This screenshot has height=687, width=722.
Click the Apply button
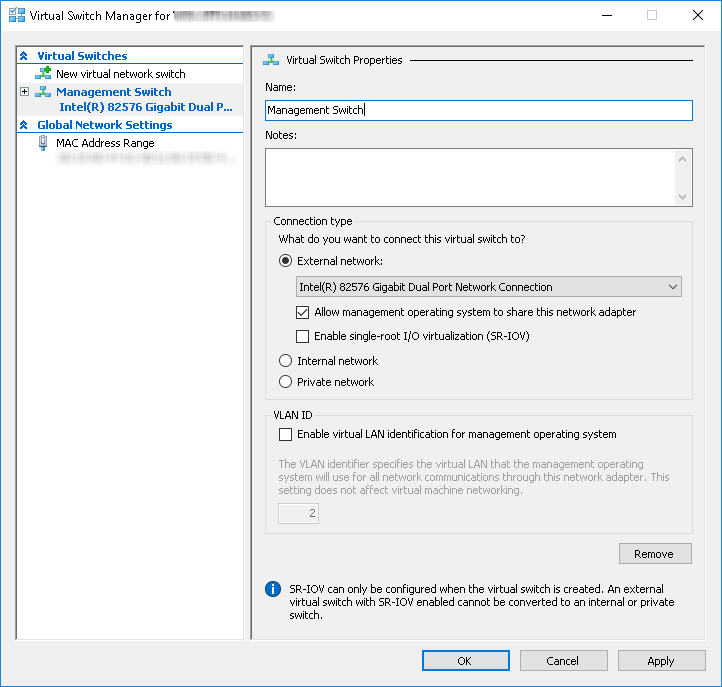[x=661, y=661]
